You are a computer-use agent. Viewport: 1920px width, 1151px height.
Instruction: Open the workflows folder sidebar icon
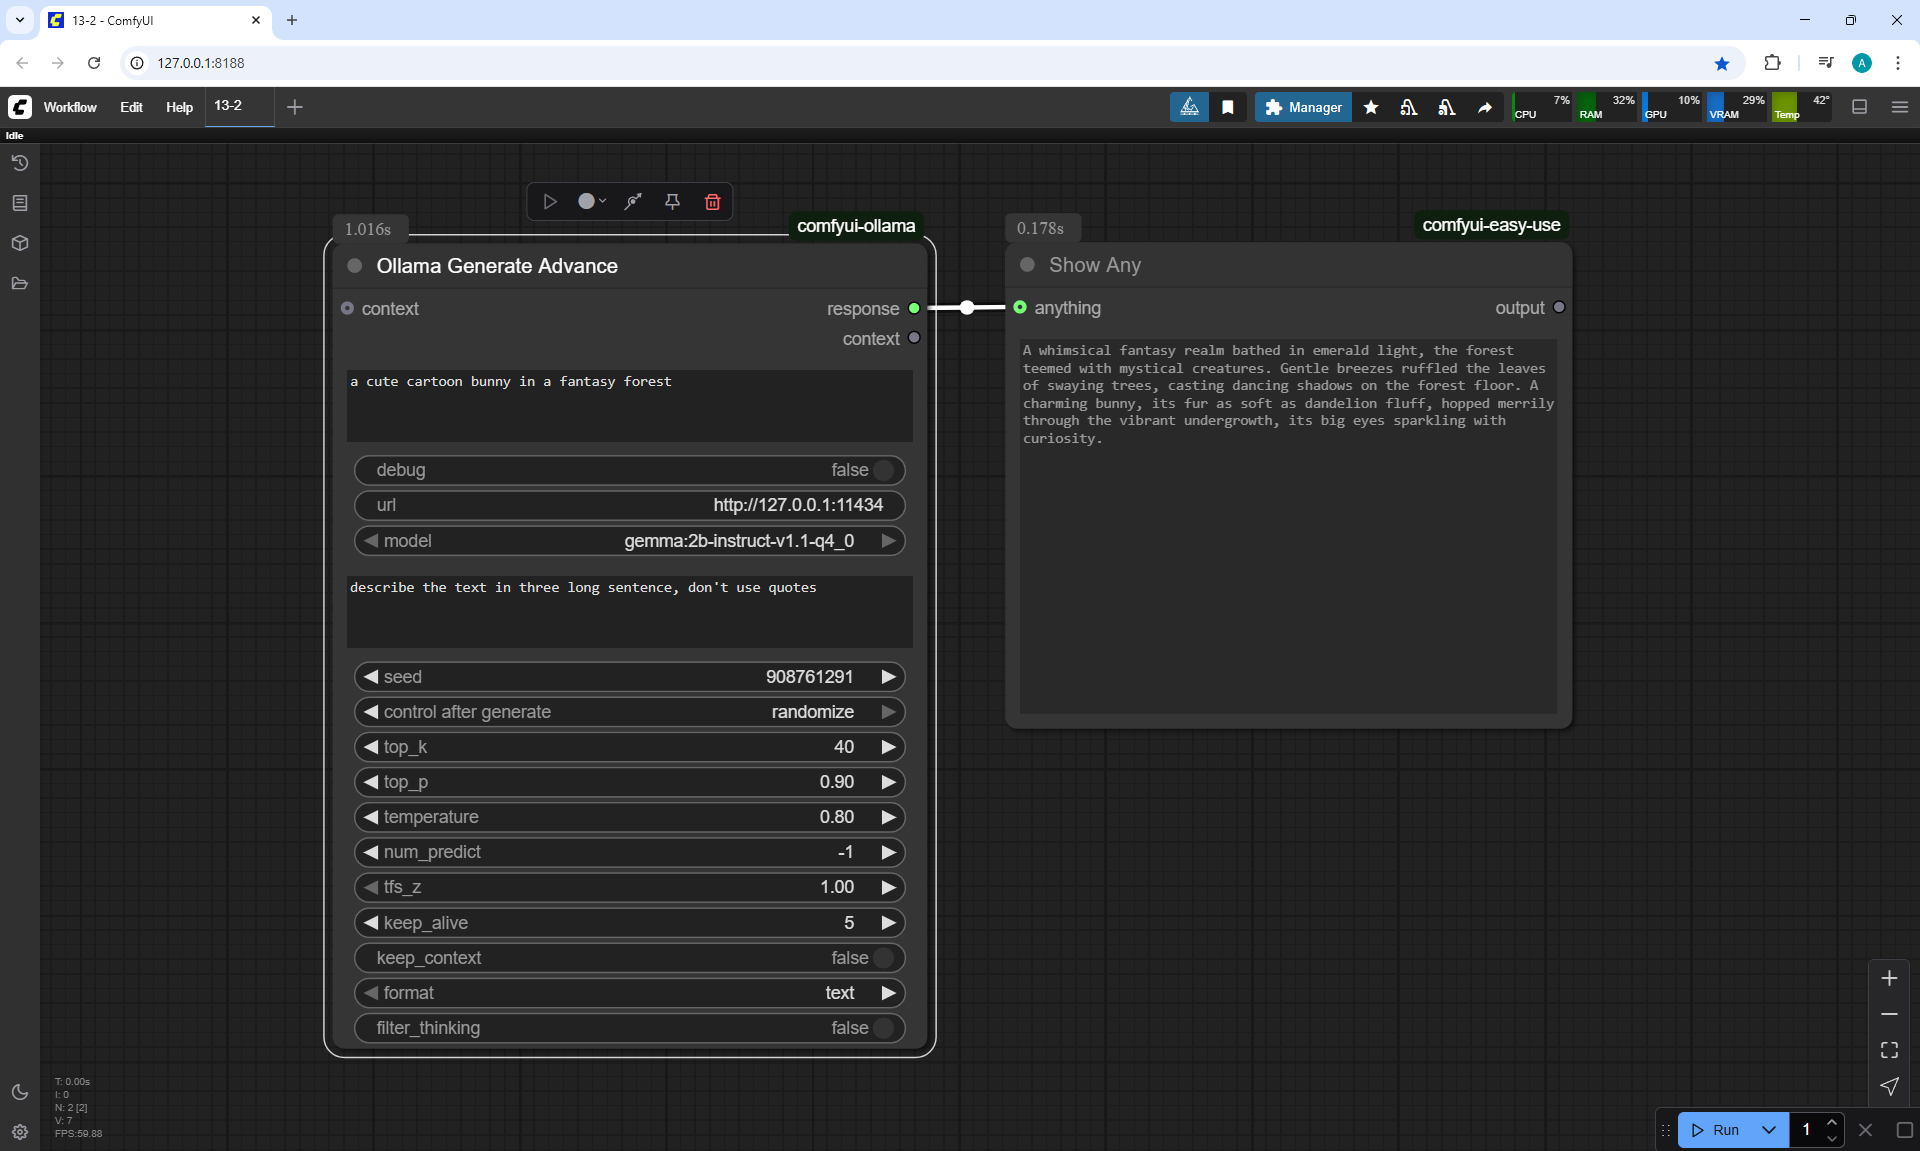(19, 284)
